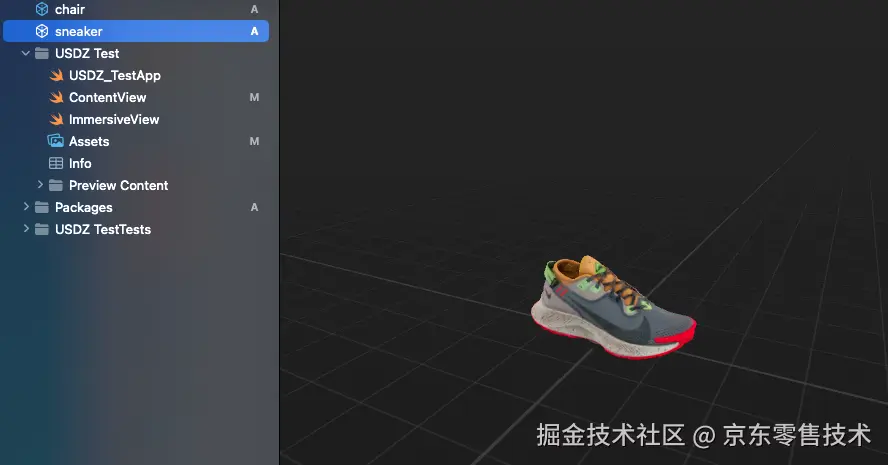Click the sneaker model in the preview
This screenshot has height=465, width=888.
[x=613, y=307]
